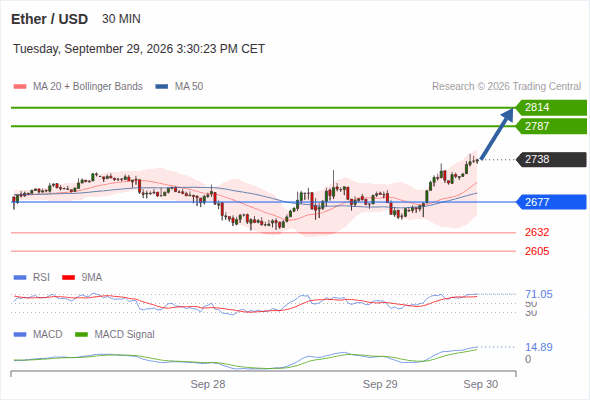The height and width of the screenshot is (400, 590).
Task: Click the MA 50 blue legend swatch
Action: pos(162,87)
